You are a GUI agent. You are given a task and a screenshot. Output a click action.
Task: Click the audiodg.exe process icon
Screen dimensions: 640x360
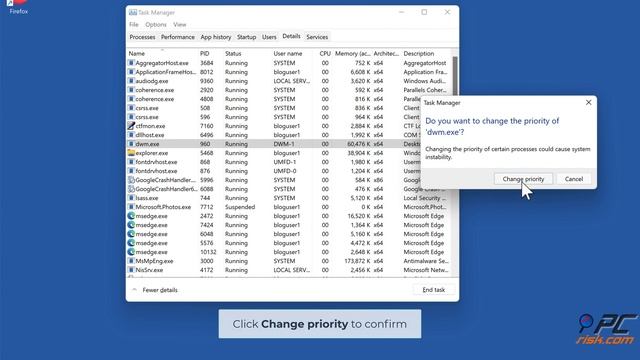131,81
